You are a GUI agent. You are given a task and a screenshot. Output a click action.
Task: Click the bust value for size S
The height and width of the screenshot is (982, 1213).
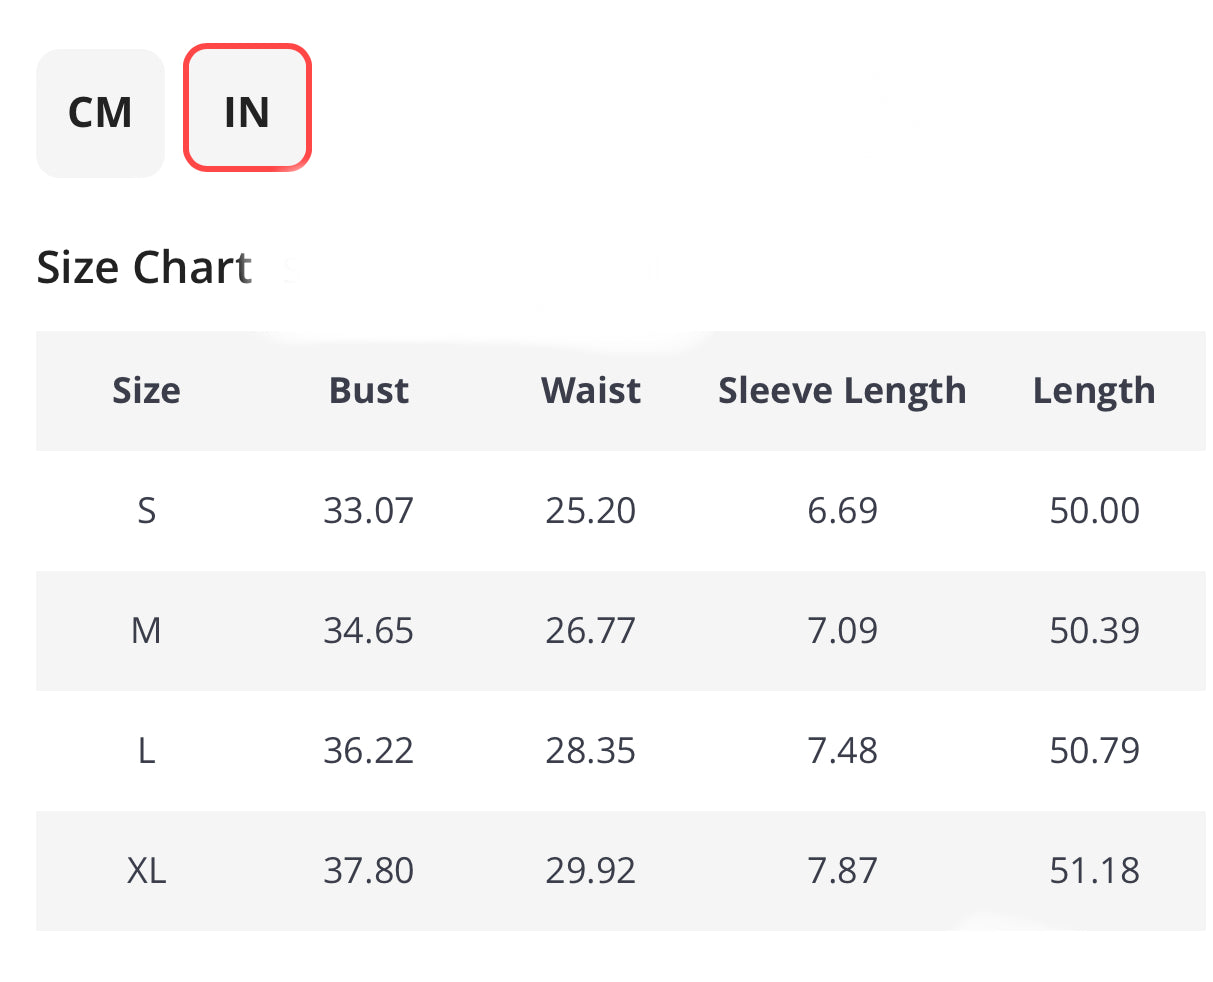pyautogui.click(x=369, y=511)
